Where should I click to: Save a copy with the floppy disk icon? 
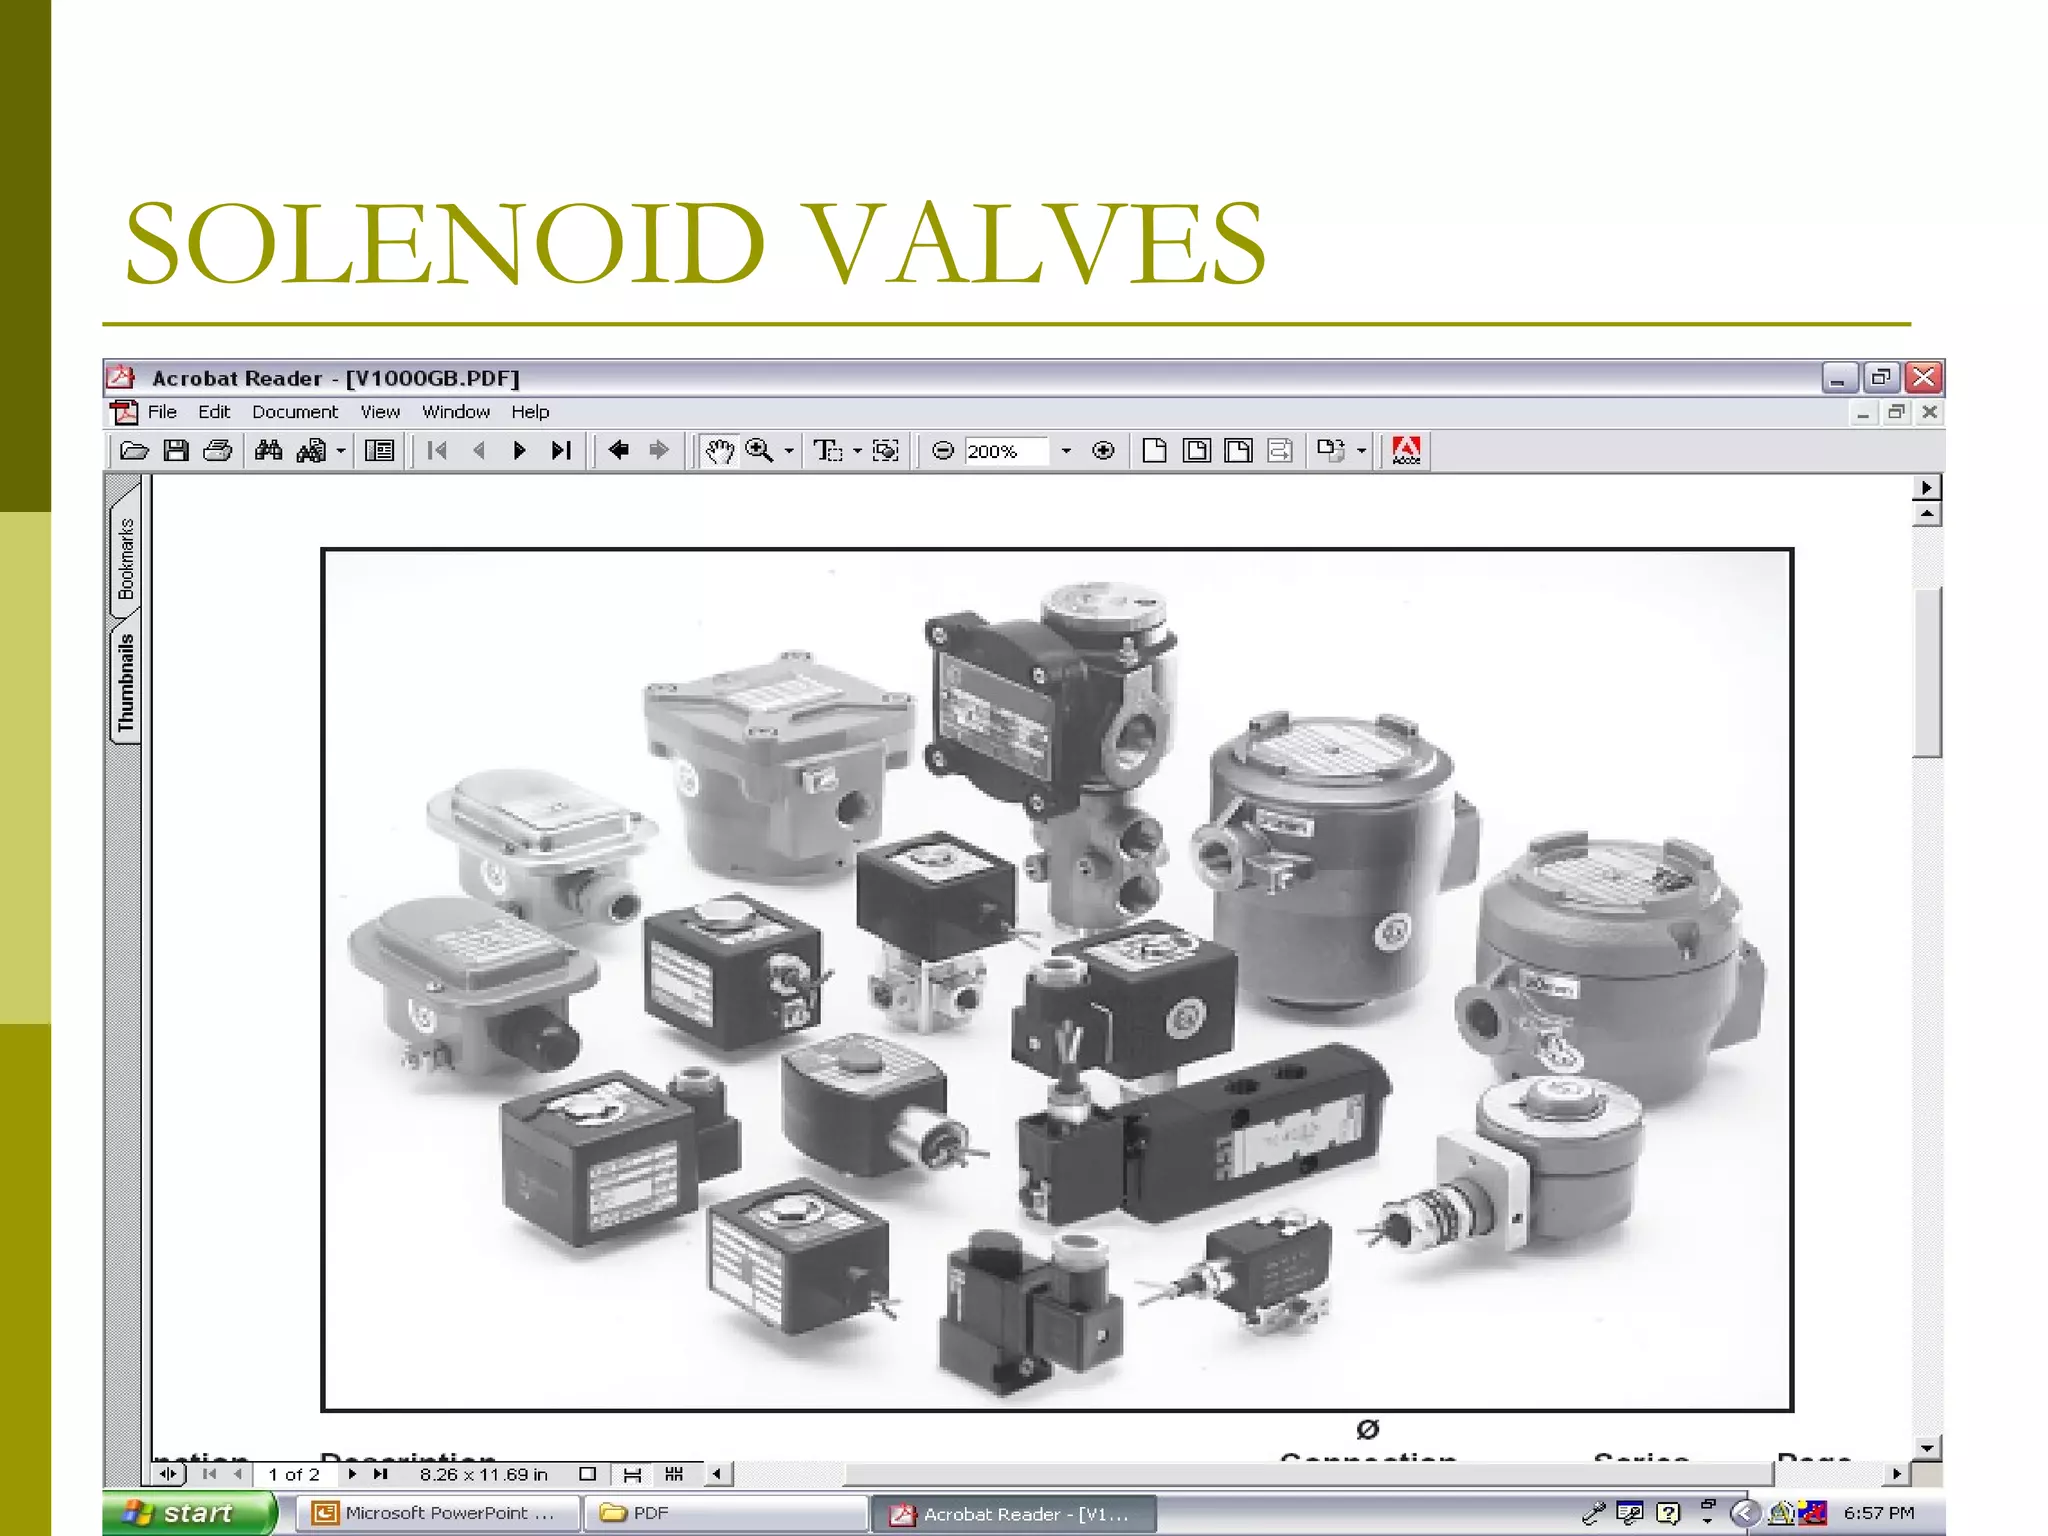[x=176, y=451]
